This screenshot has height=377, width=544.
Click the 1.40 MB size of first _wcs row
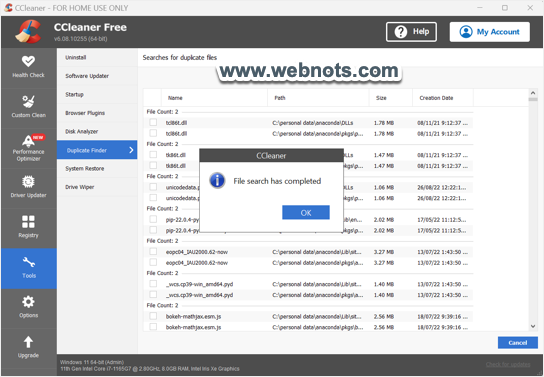(384, 284)
